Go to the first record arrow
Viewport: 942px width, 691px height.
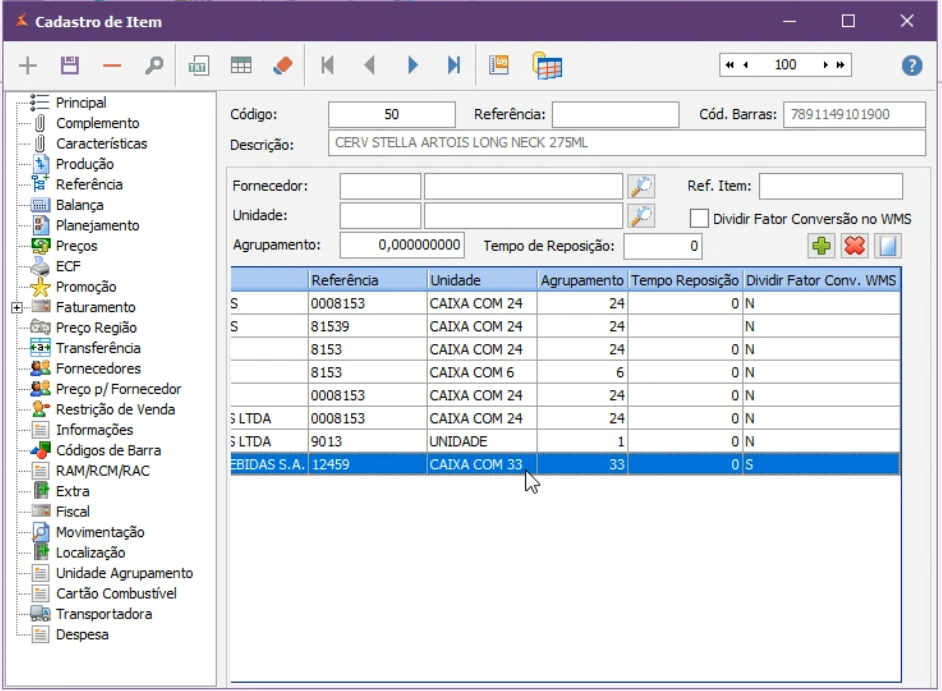(326, 66)
